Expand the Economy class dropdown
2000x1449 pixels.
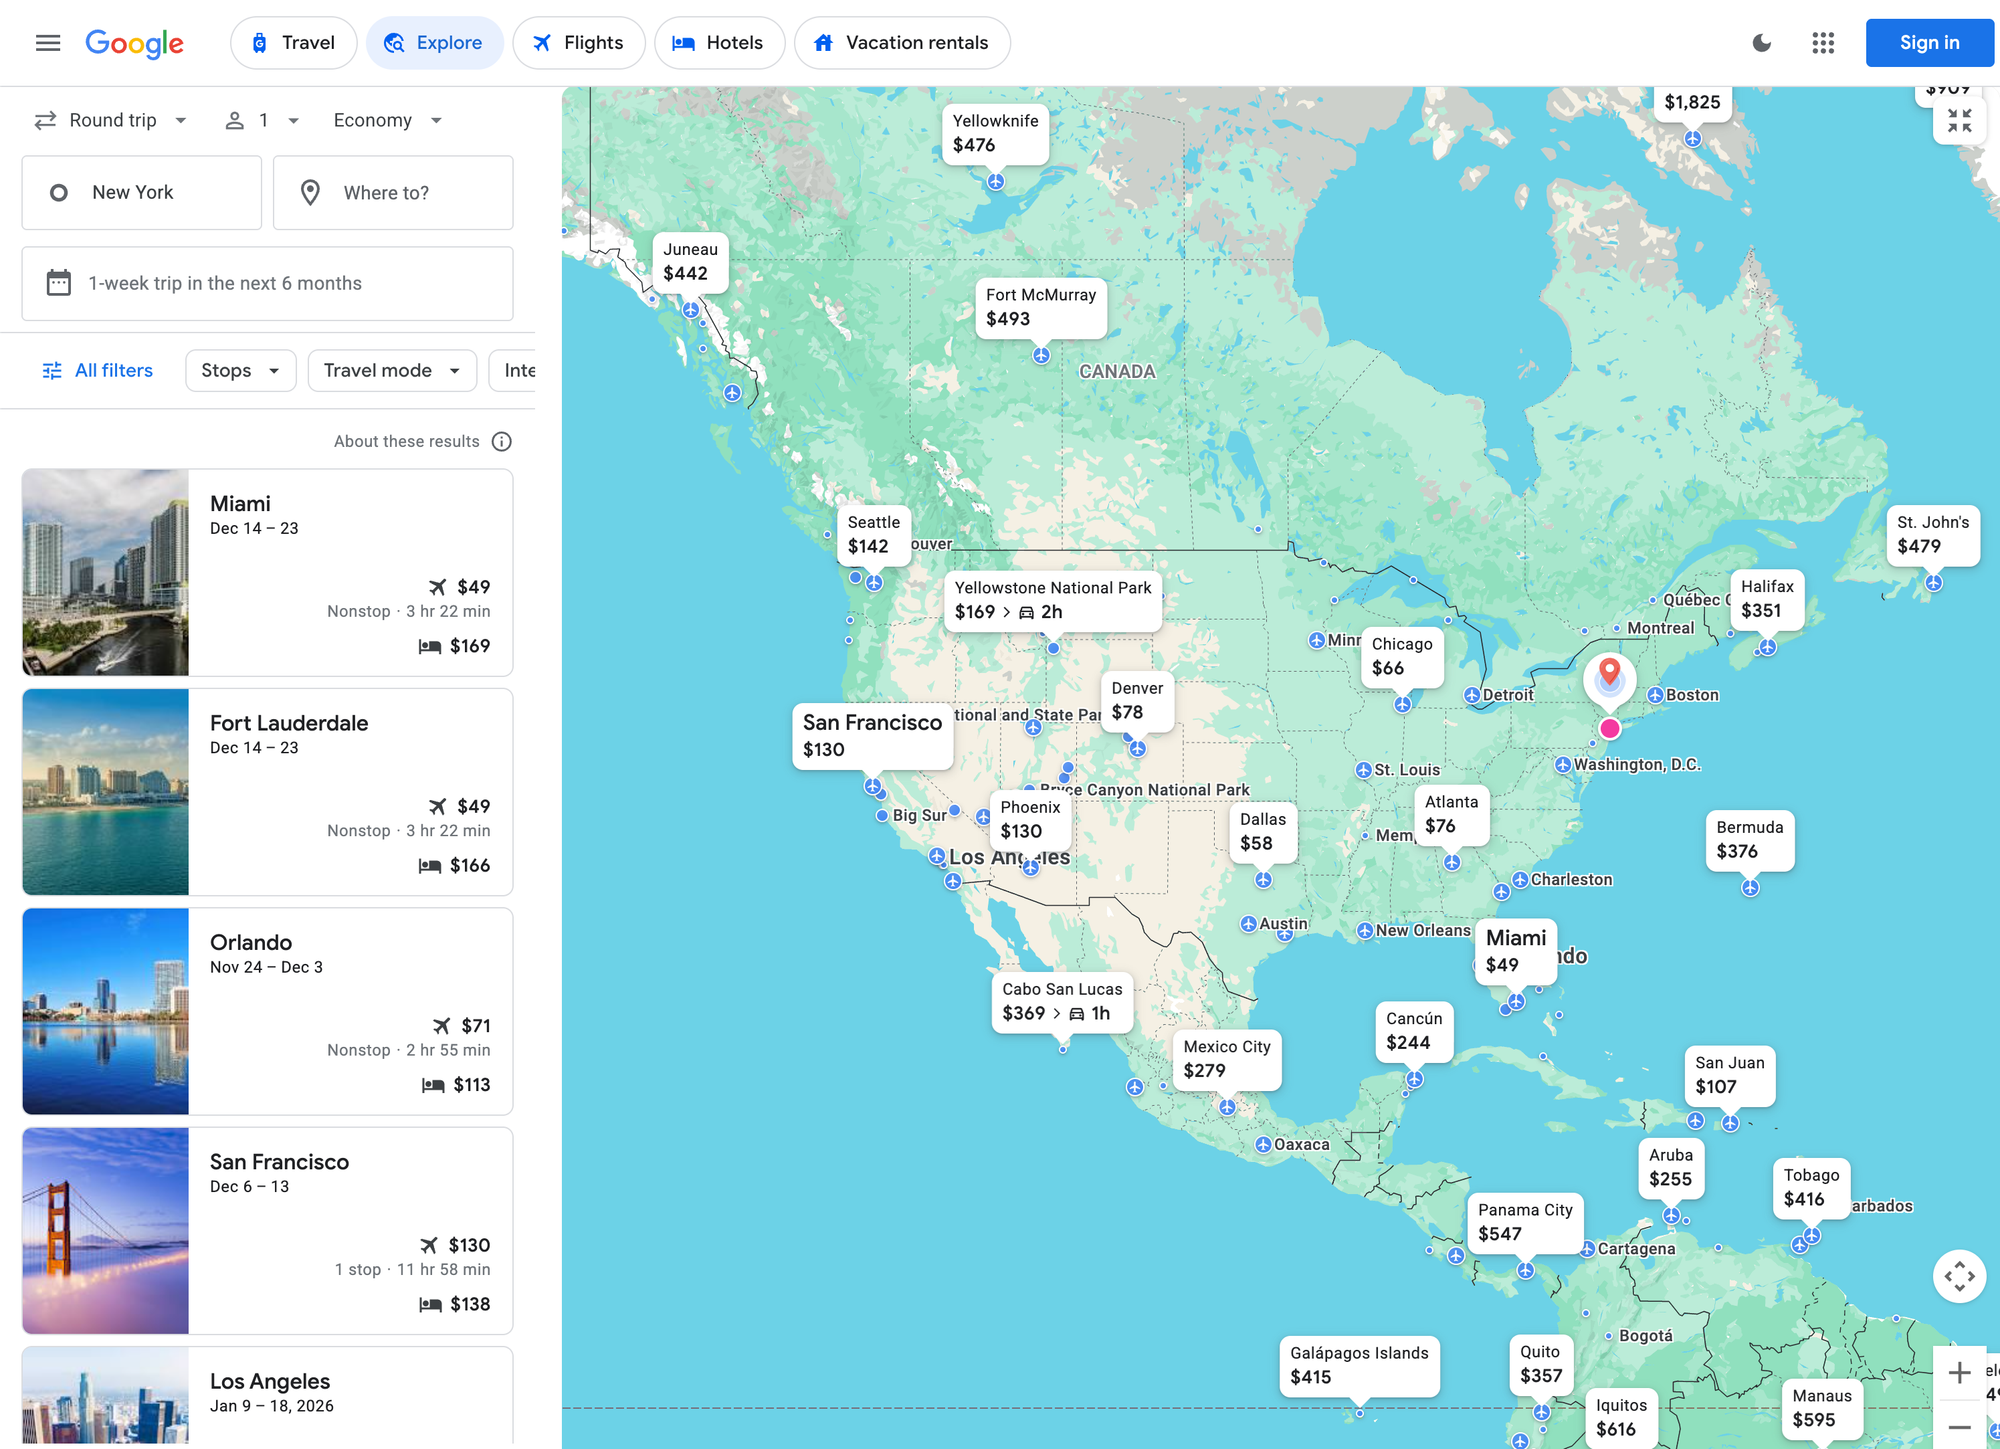[x=388, y=121]
